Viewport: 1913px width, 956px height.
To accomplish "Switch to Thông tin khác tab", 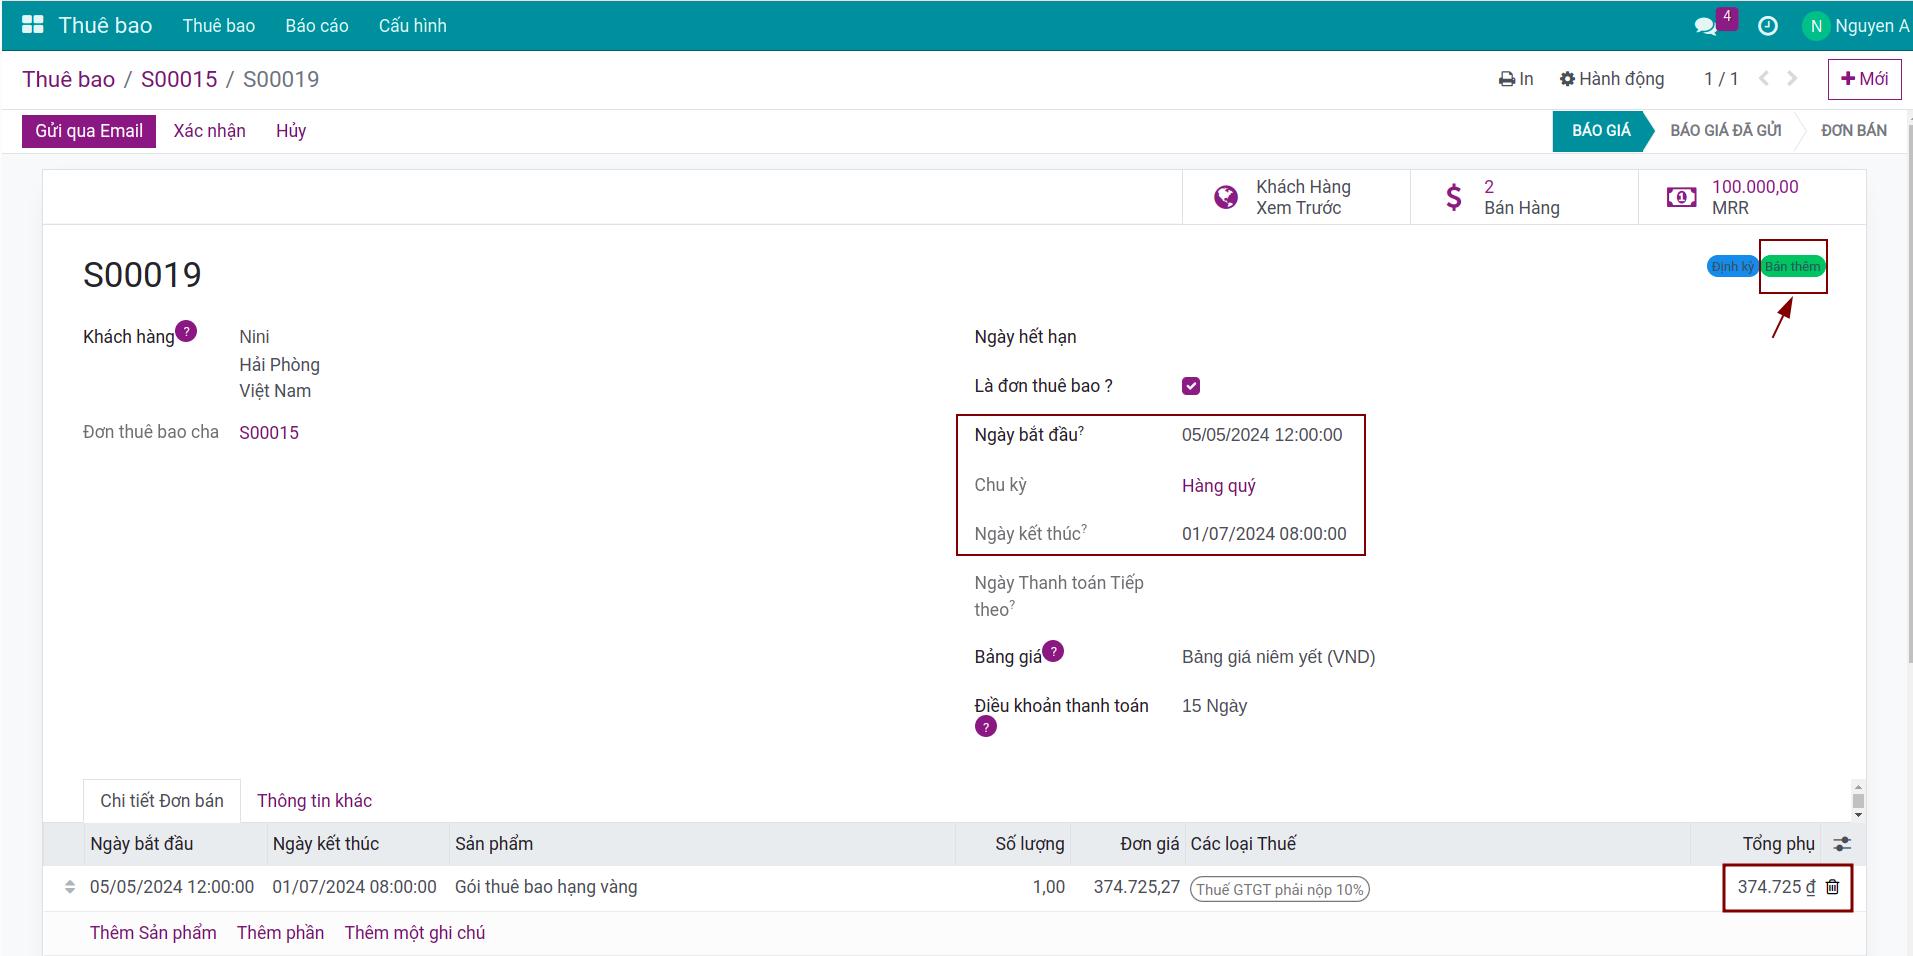I will pyautogui.click(x=314, y=801).
